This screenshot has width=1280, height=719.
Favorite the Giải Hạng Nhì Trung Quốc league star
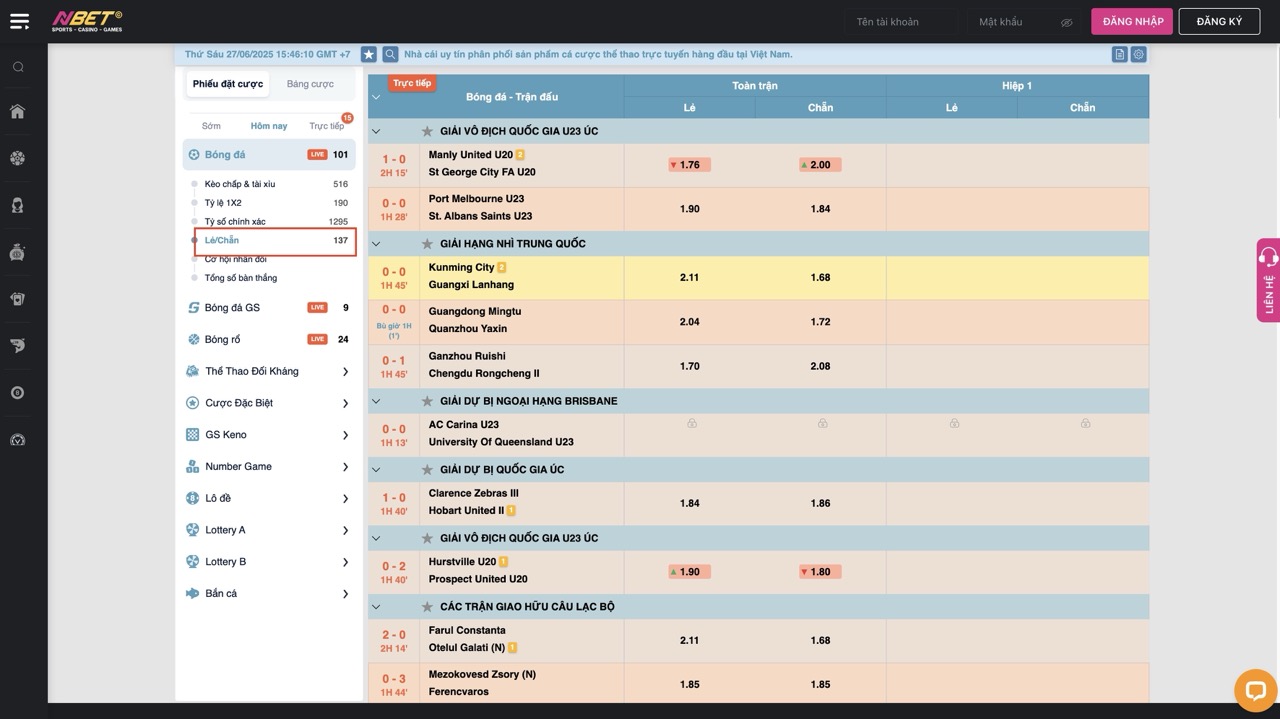point(427,244)
